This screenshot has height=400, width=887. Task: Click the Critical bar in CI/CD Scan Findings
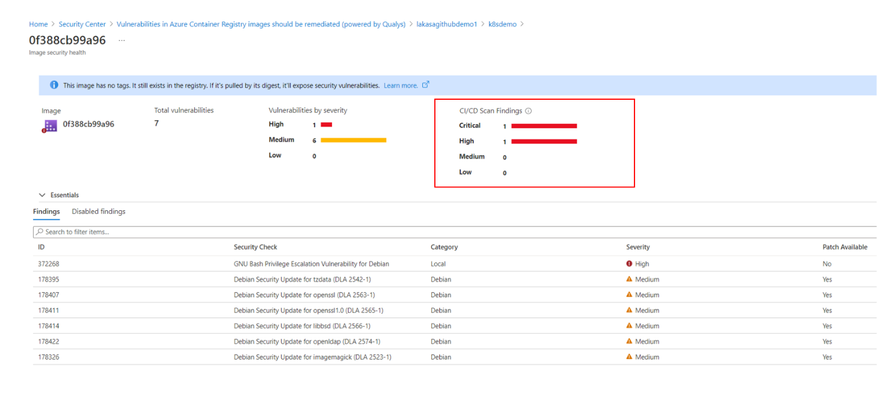click(x=544, y=126)
